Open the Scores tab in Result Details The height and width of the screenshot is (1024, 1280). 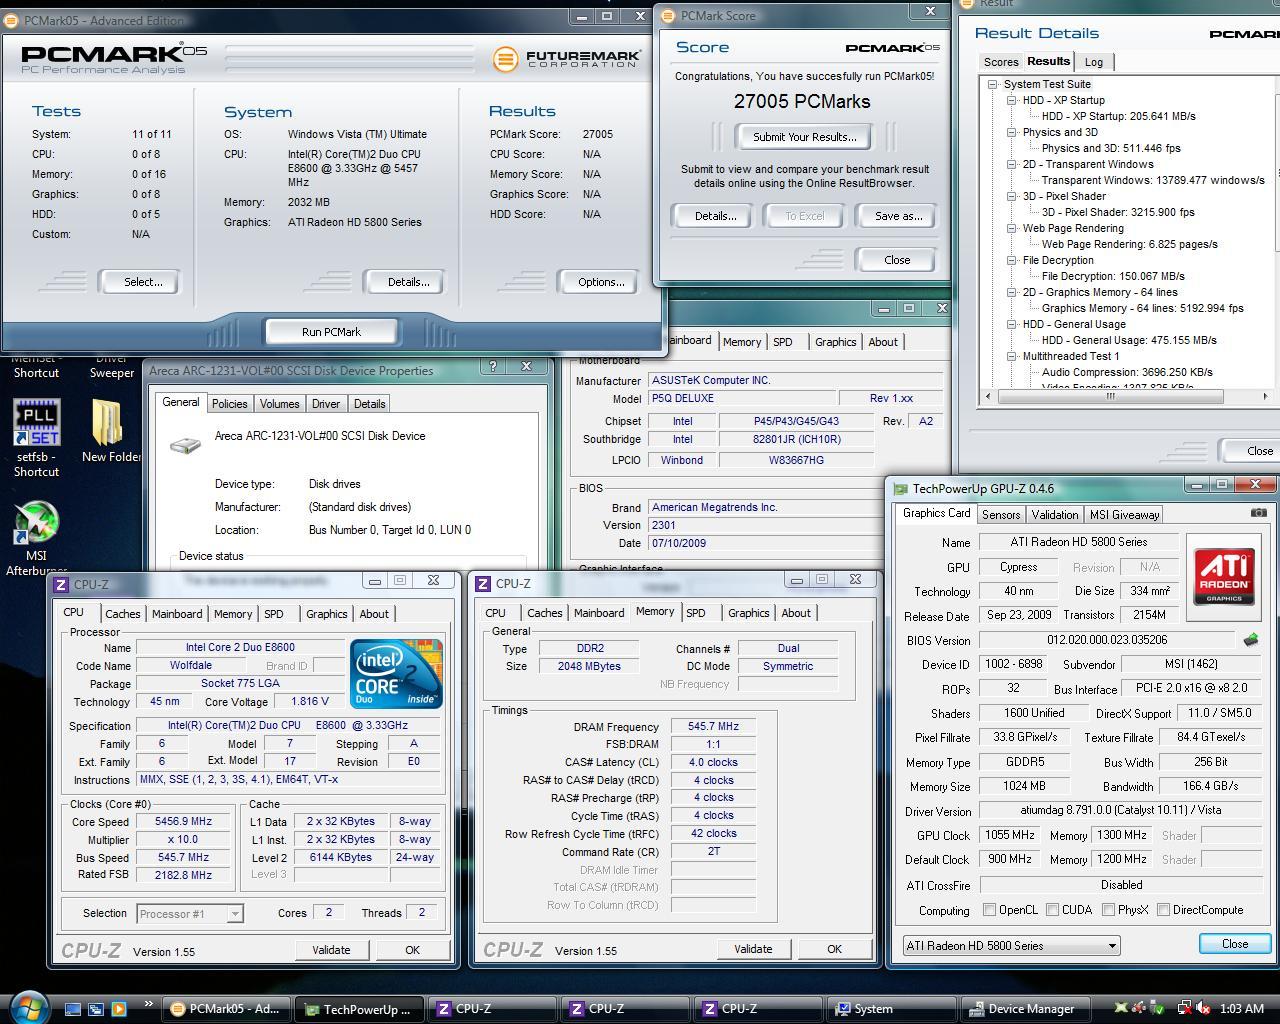click(1001, 62)
